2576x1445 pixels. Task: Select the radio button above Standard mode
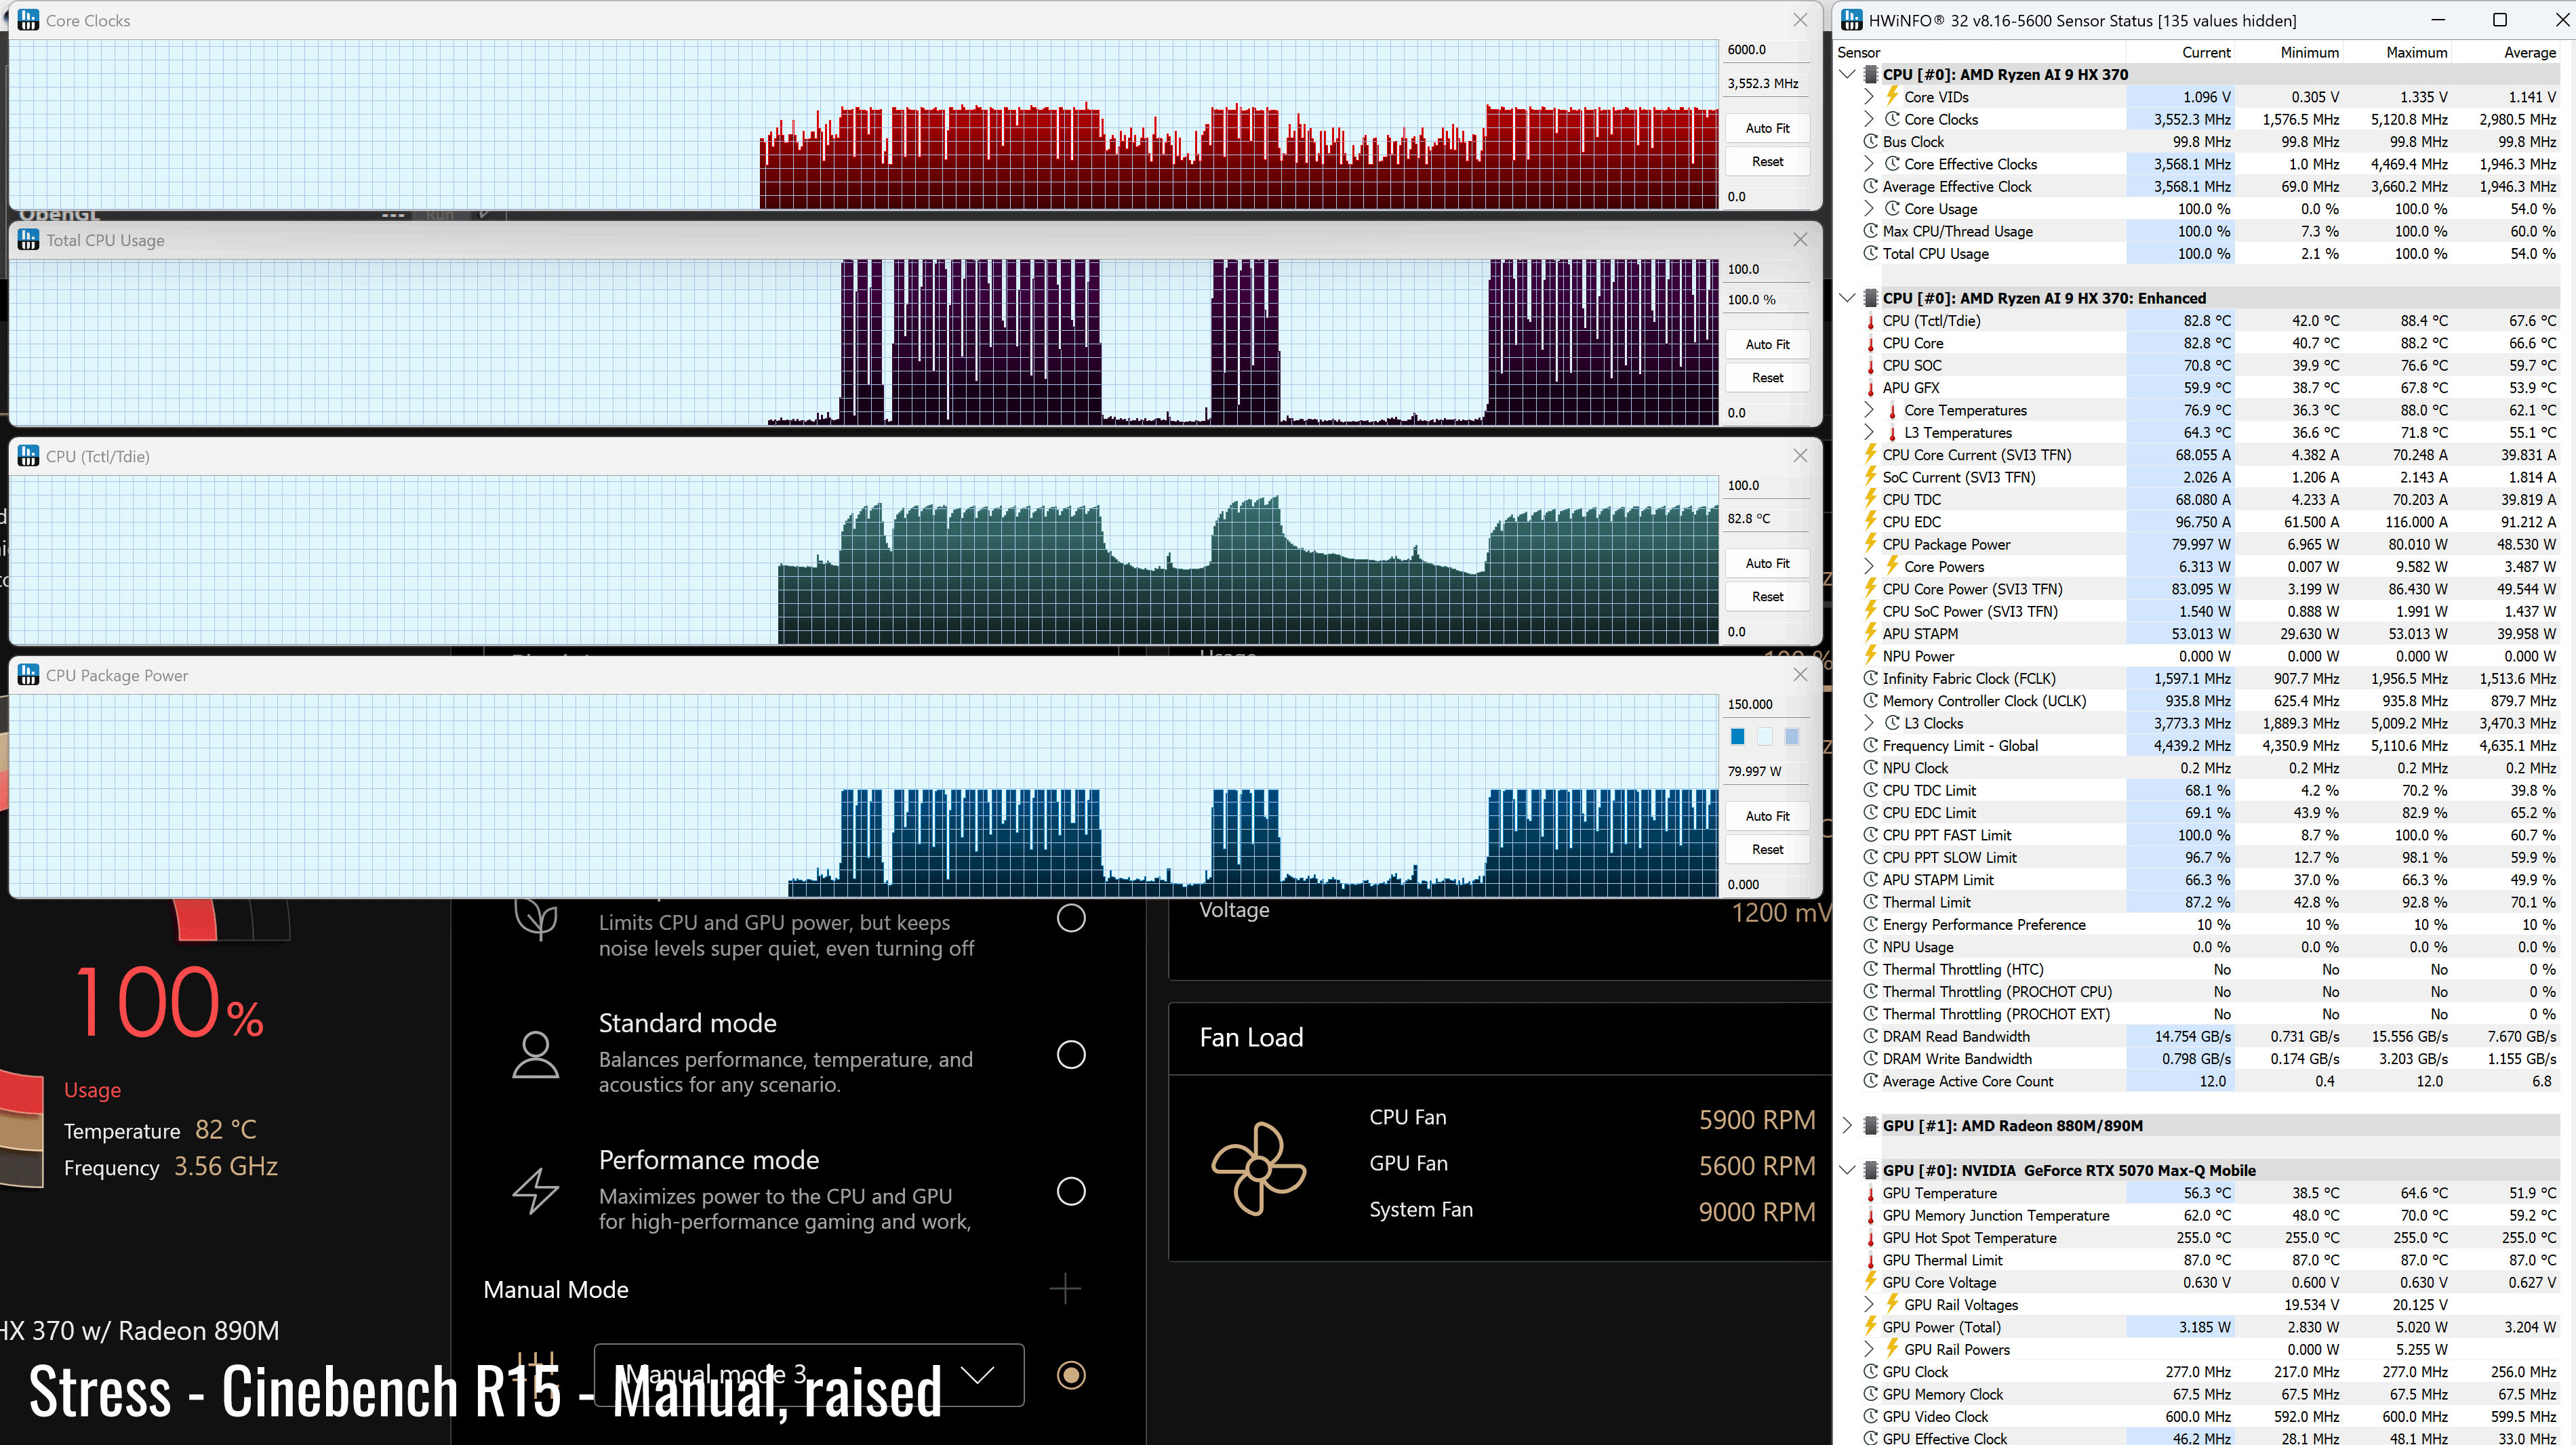[1071, 918]
